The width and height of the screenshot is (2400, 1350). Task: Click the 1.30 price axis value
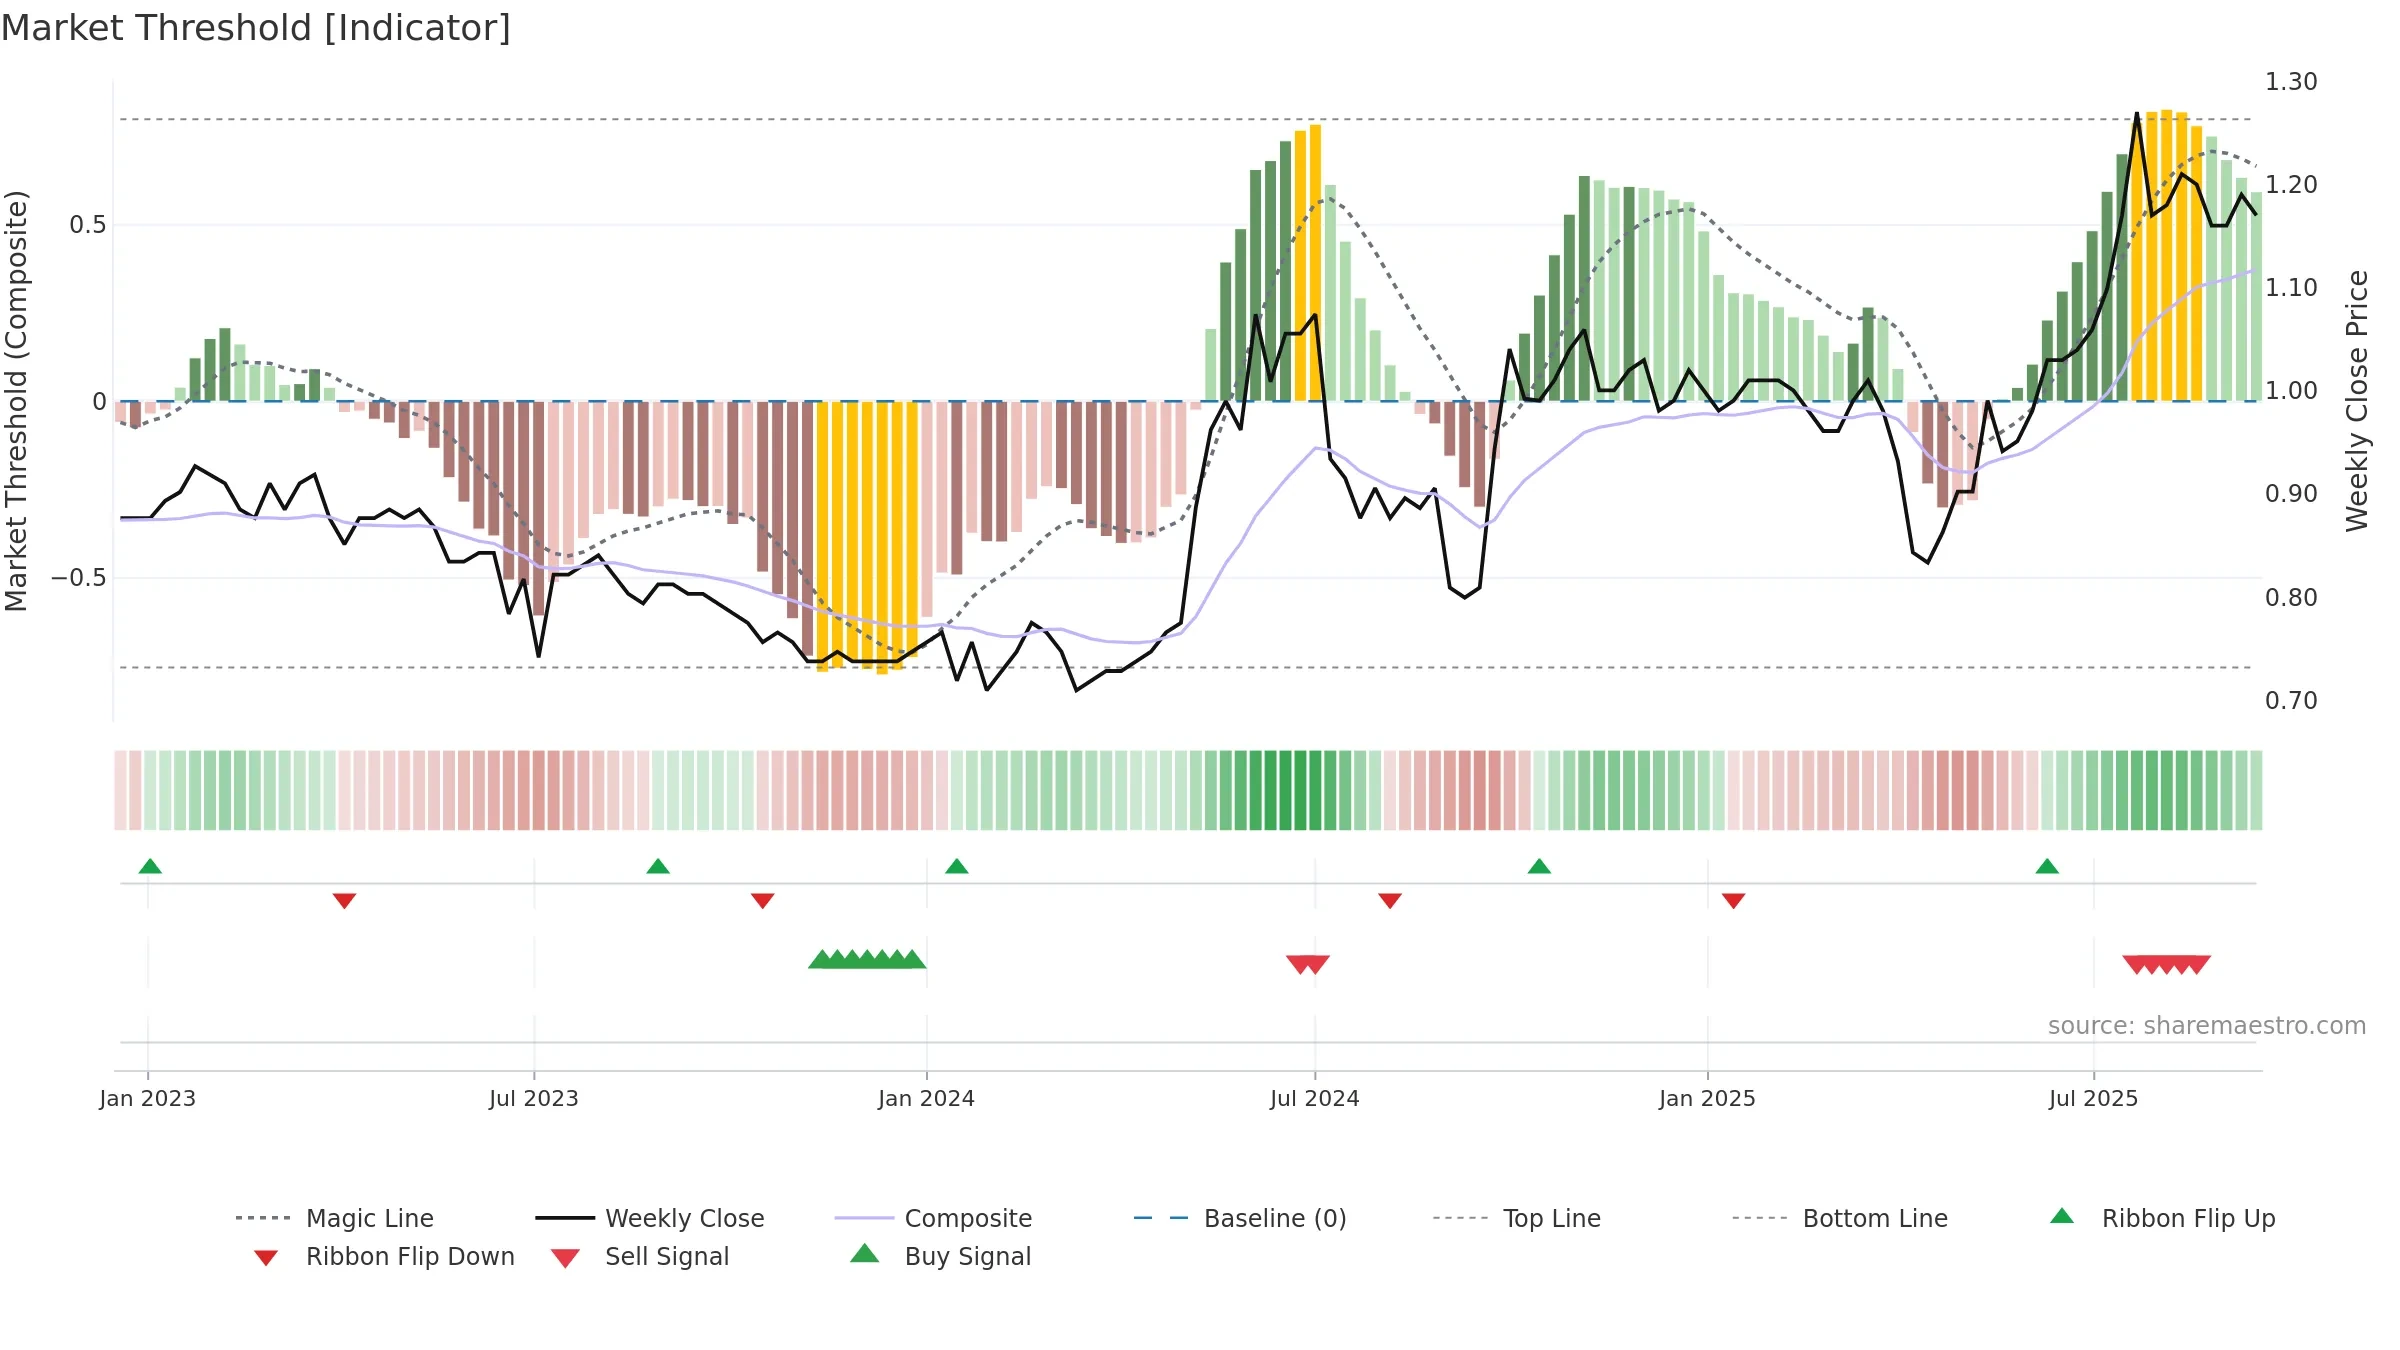2291,82
